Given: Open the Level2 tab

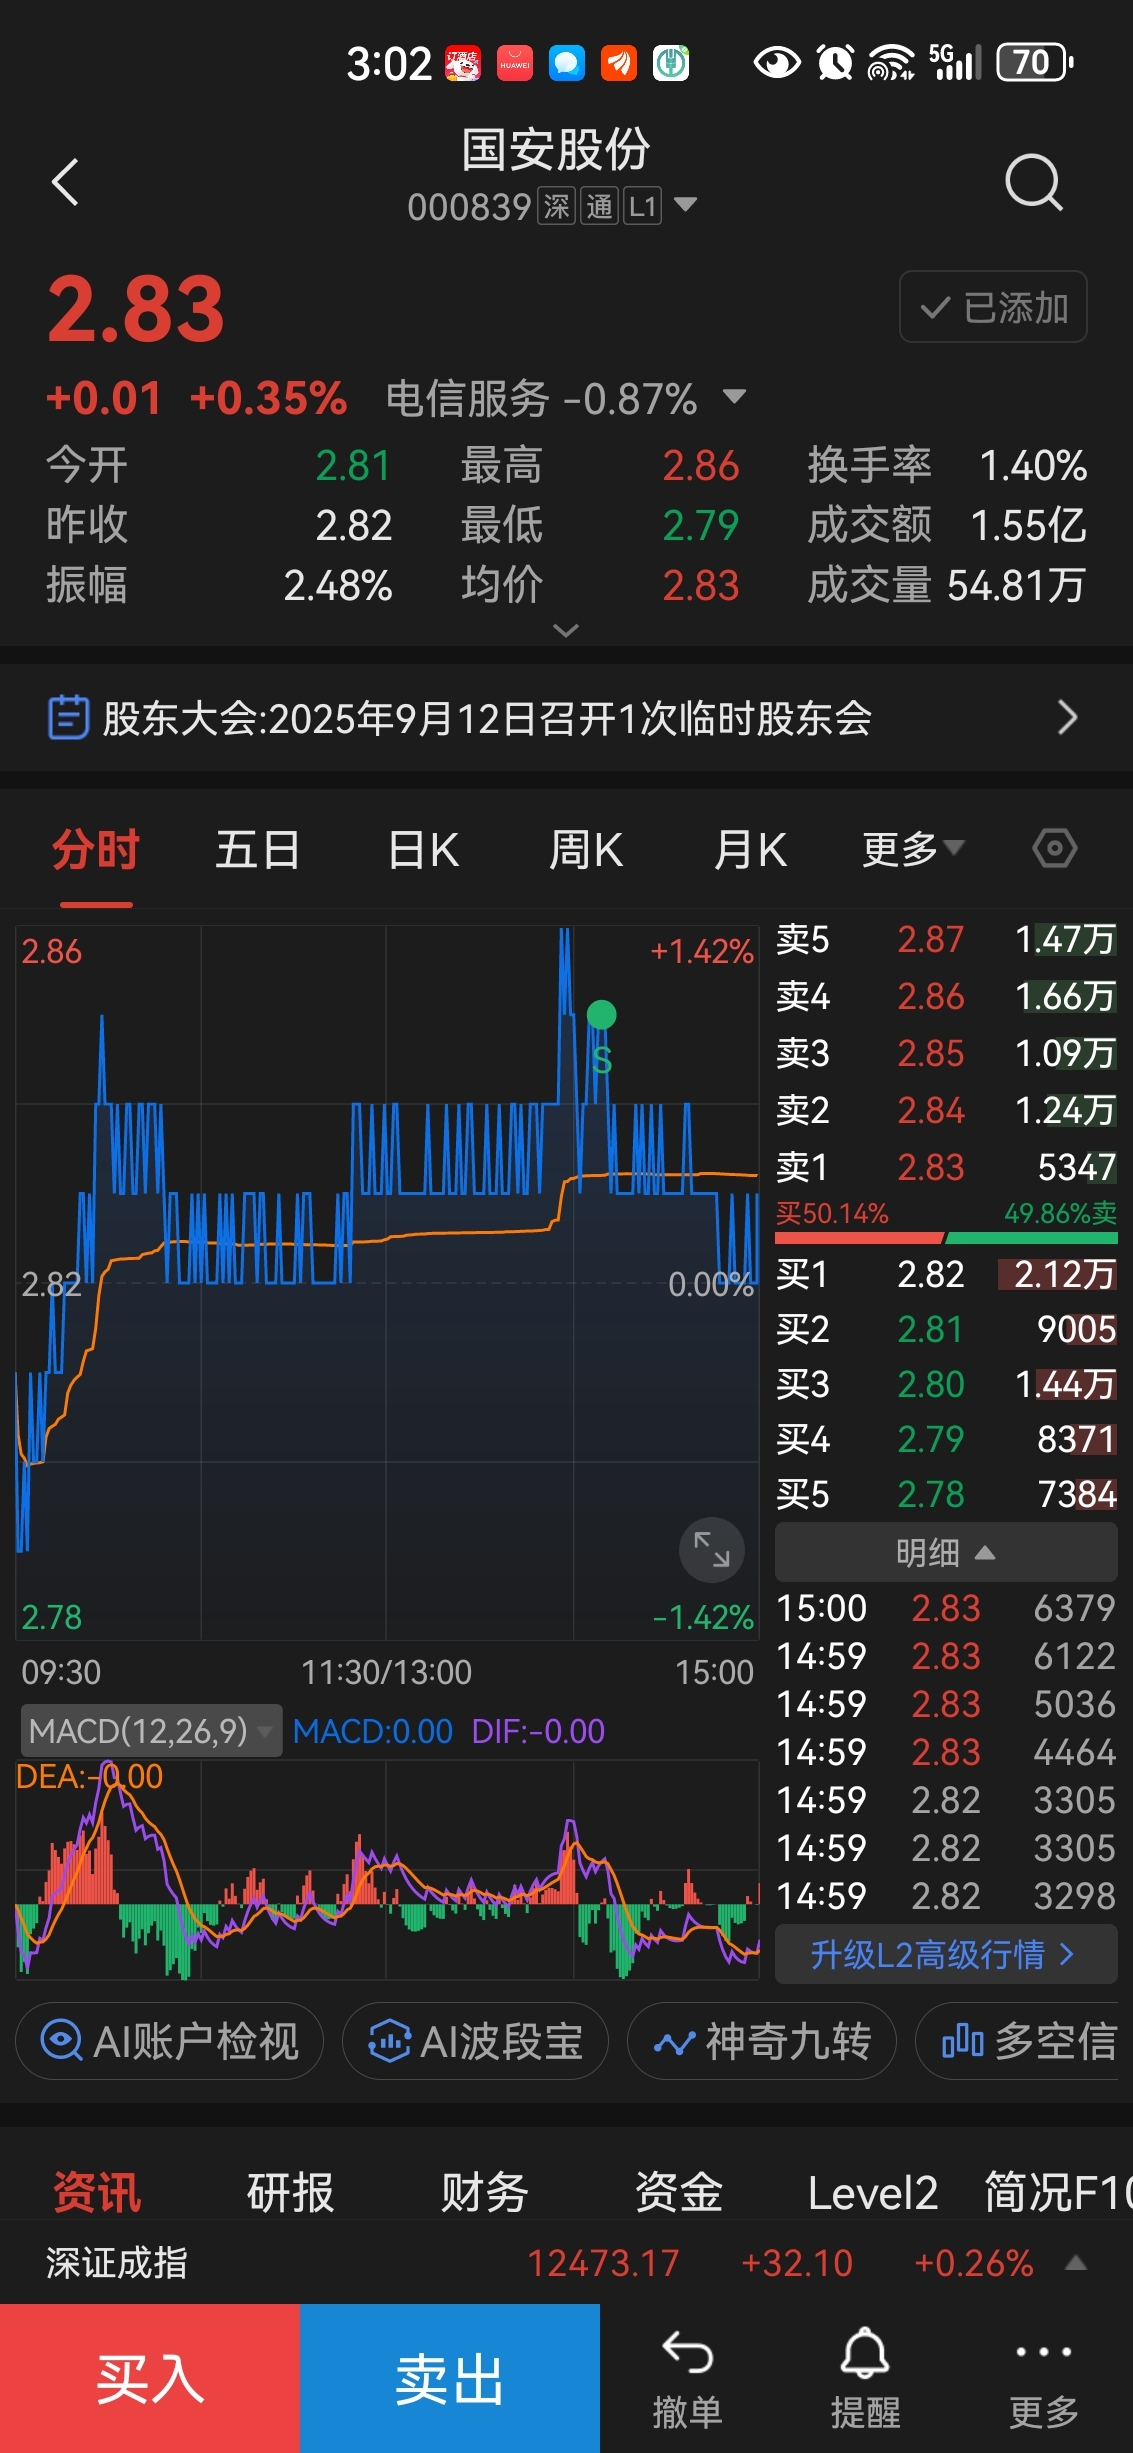Looking at the screenshot, I should (x=873, y=2193).
